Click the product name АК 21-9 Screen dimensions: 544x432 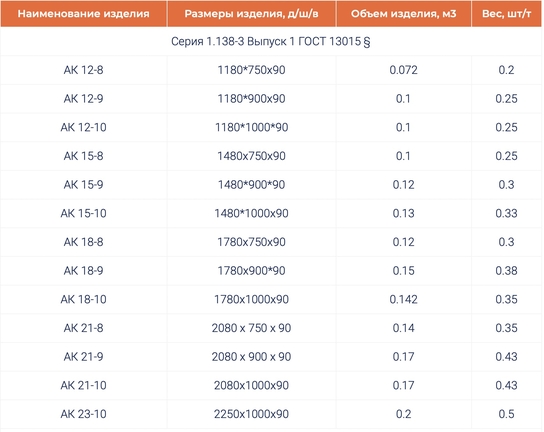click(x=84, y=357)
